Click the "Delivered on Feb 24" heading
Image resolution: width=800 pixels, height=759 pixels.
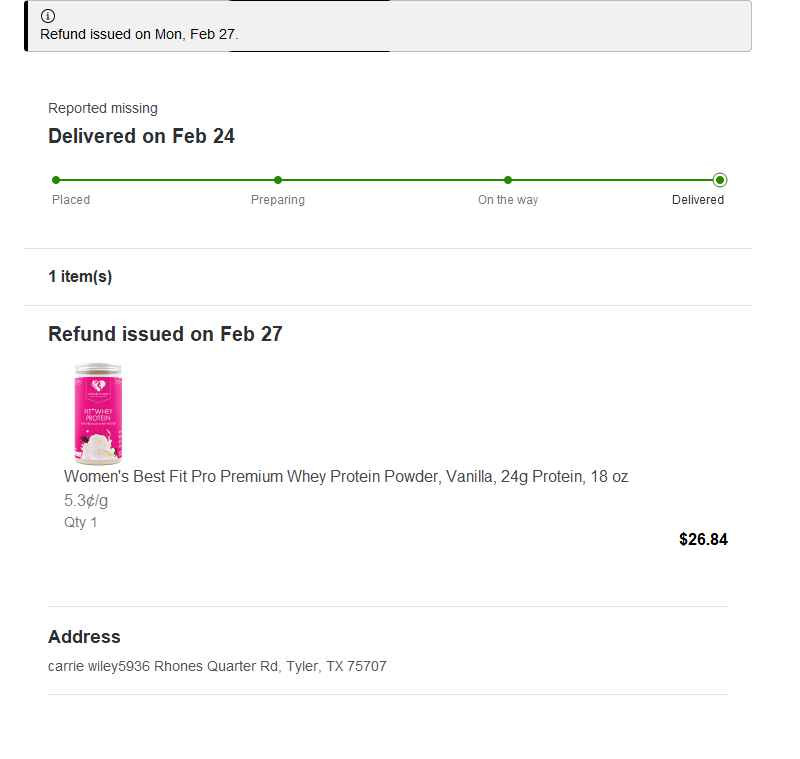tap(141, 136)
